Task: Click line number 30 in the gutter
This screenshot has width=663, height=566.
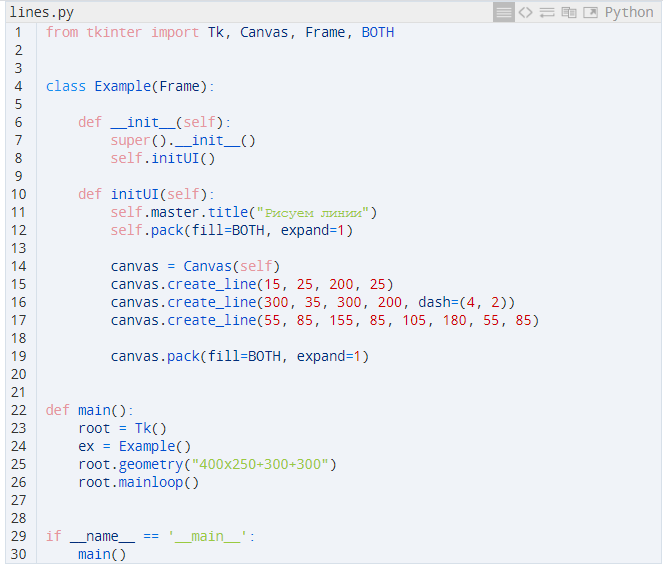Action: (18, 554)
